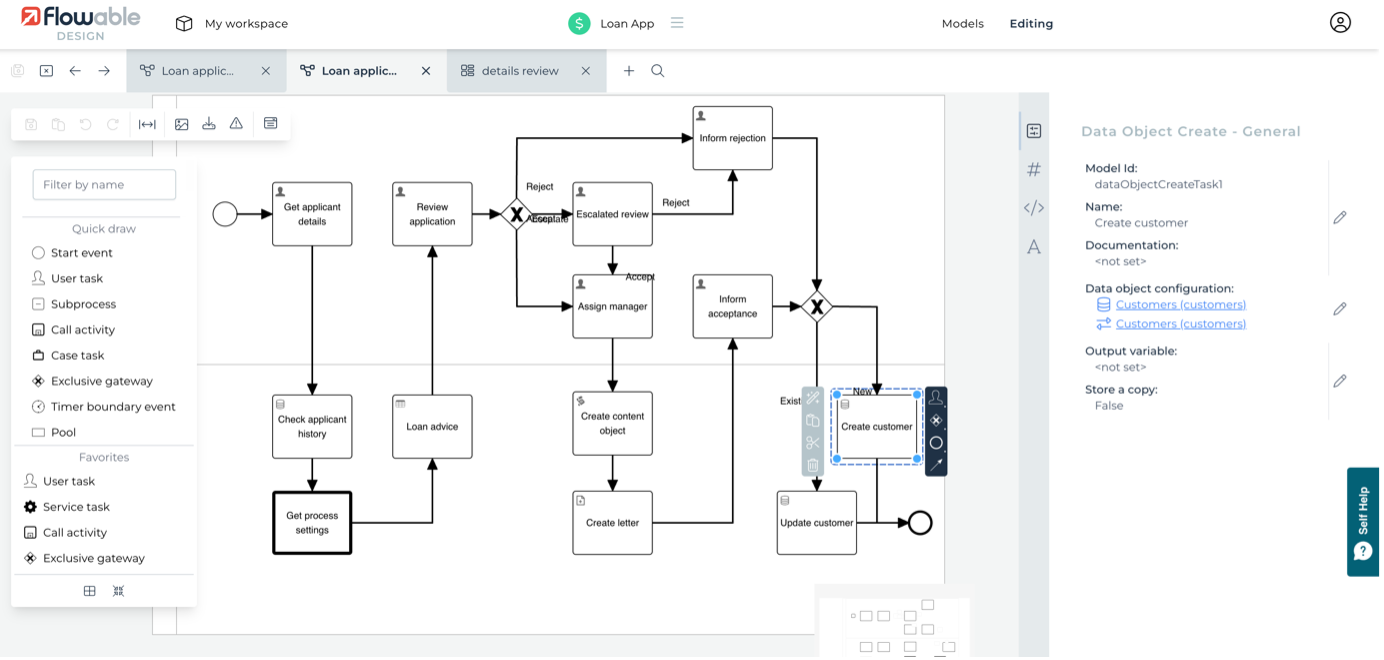Click the scissors cut icon beside Create customer
This screenshot has width=1384, height=660.
[813, 443]
